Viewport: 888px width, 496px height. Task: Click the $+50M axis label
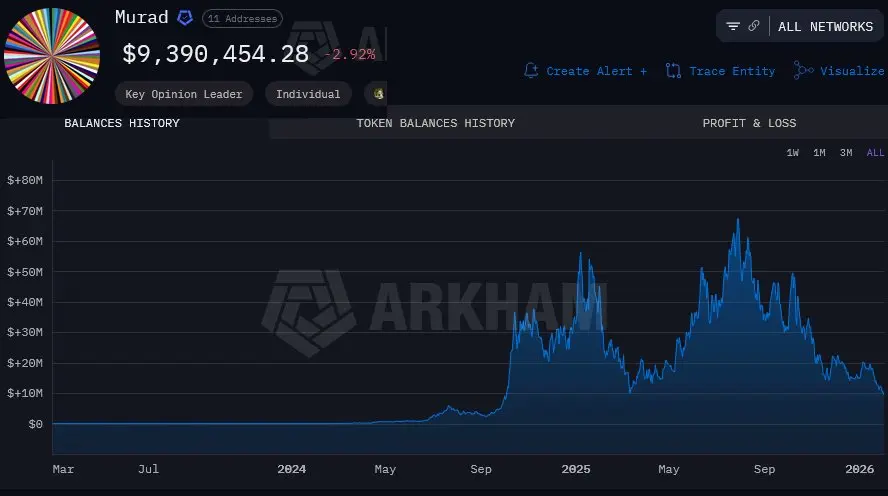tap(25, 272)
